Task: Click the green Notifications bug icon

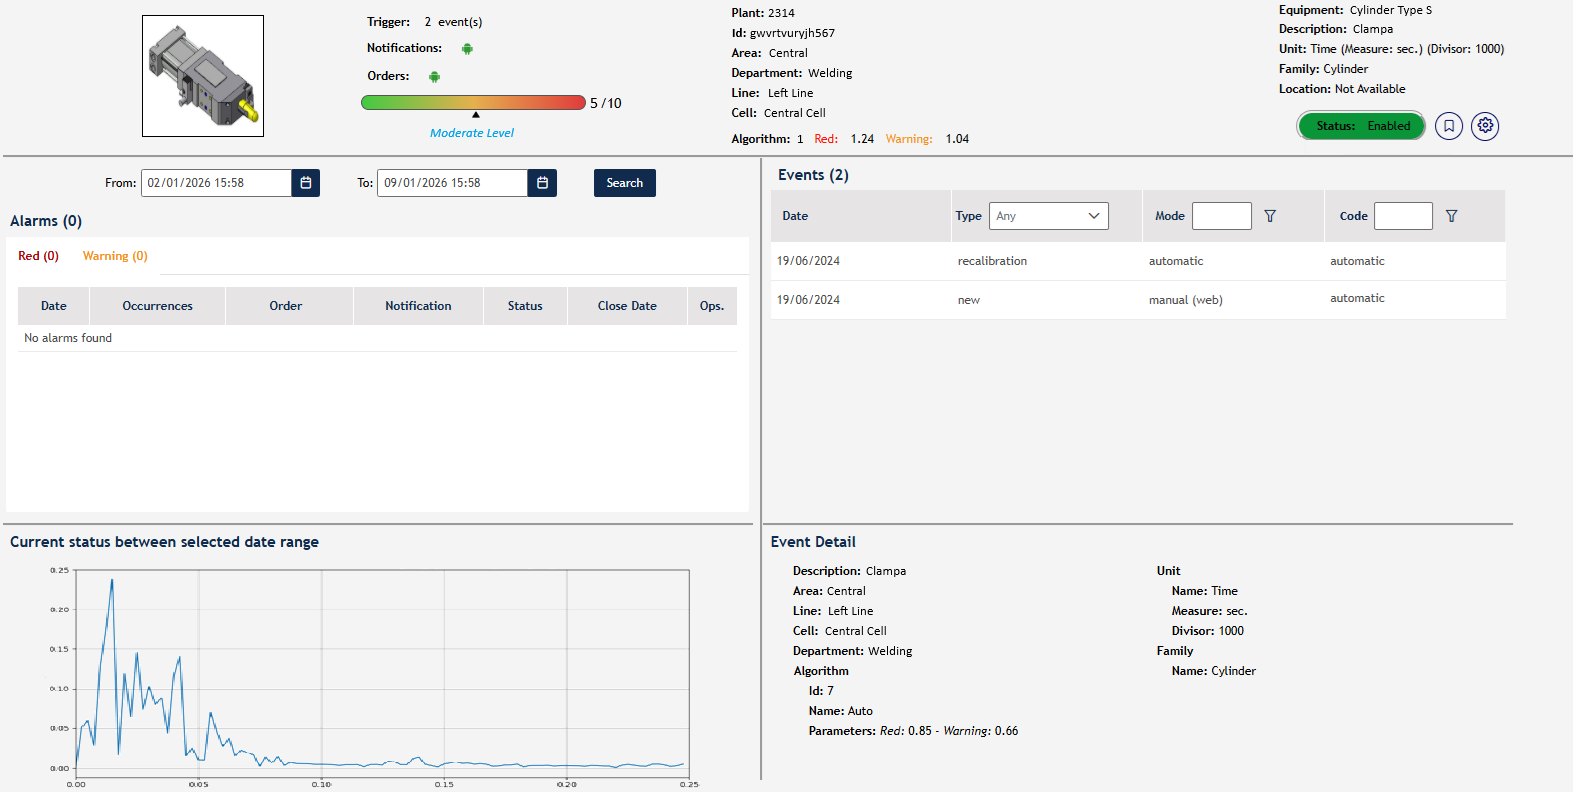Action: pos(467,49)
